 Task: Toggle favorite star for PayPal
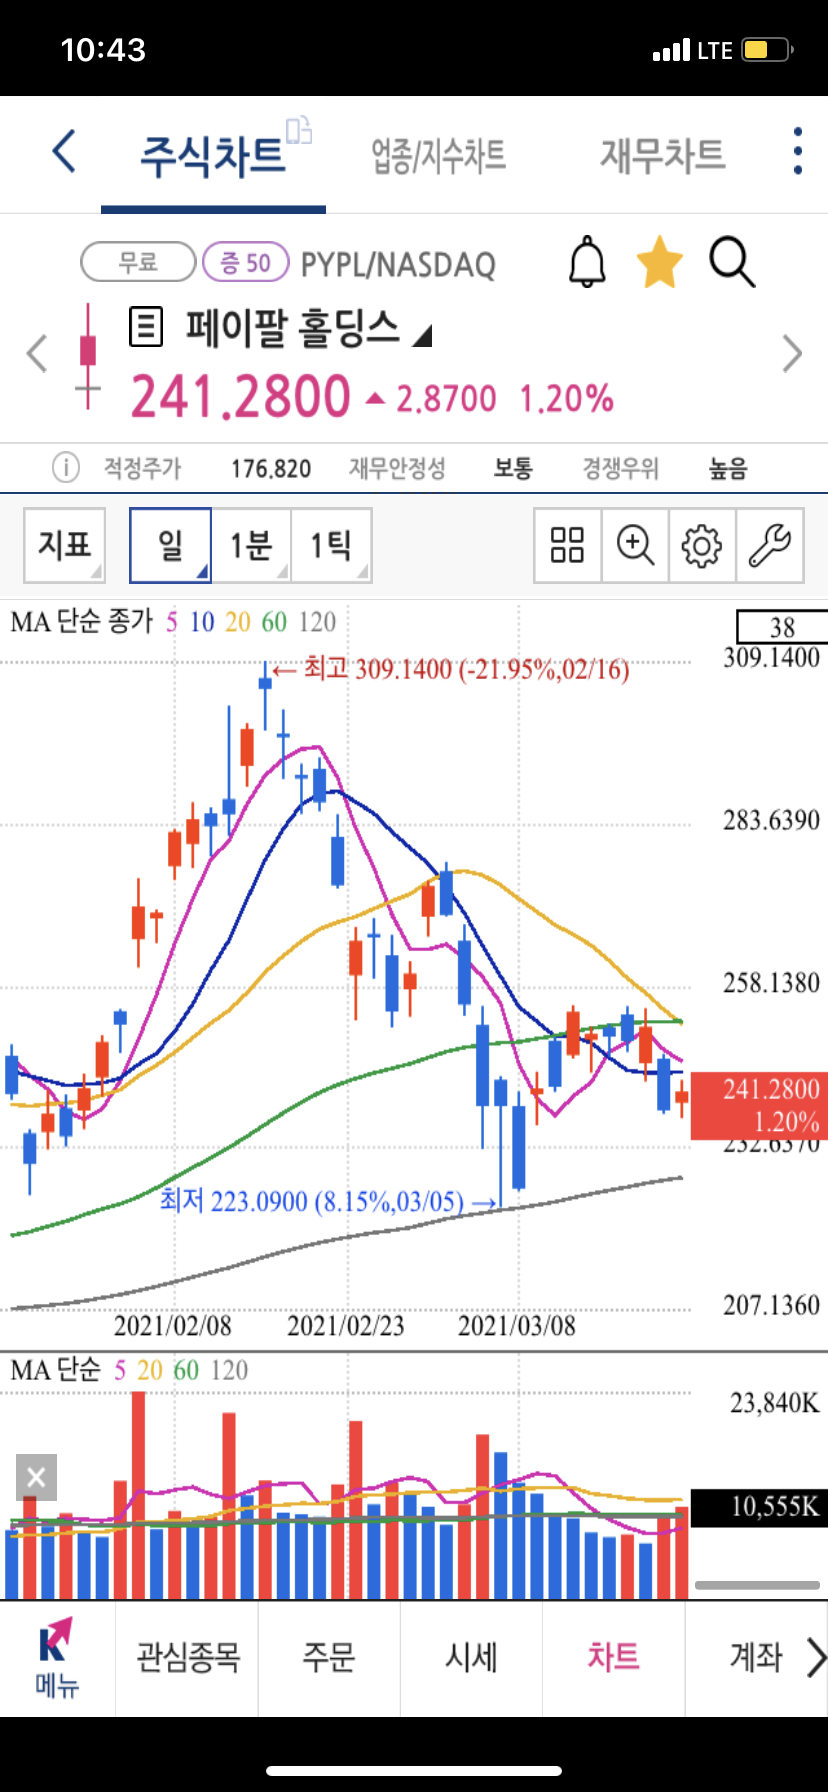point(660,262)
